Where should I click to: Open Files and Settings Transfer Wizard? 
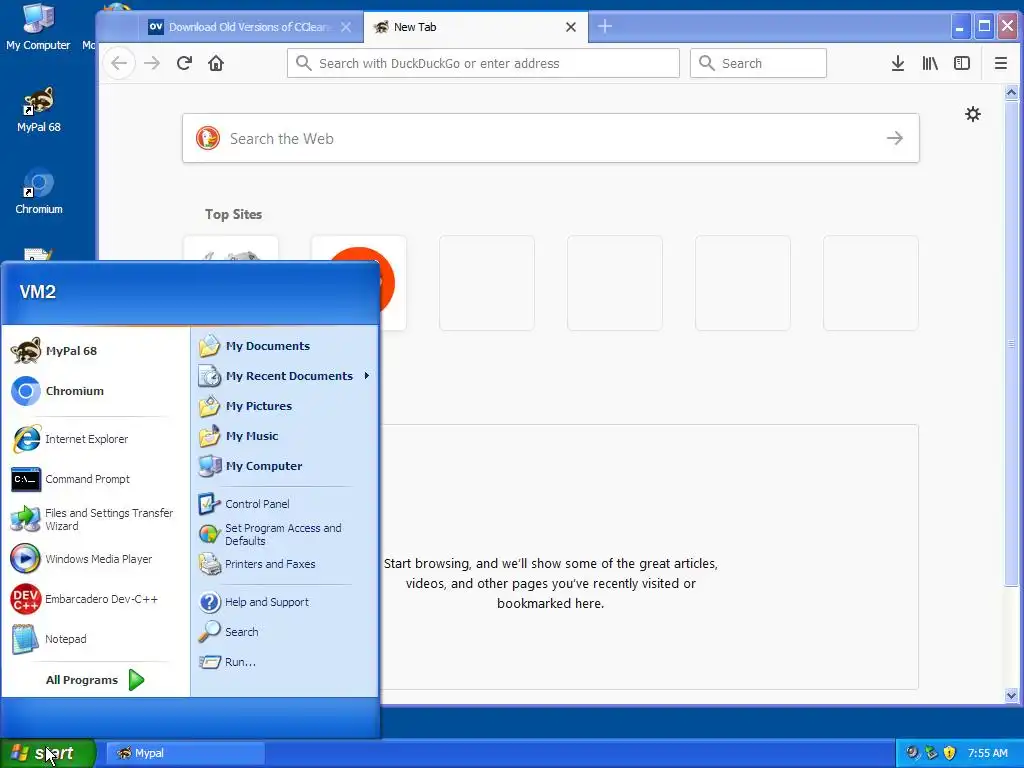95,520
